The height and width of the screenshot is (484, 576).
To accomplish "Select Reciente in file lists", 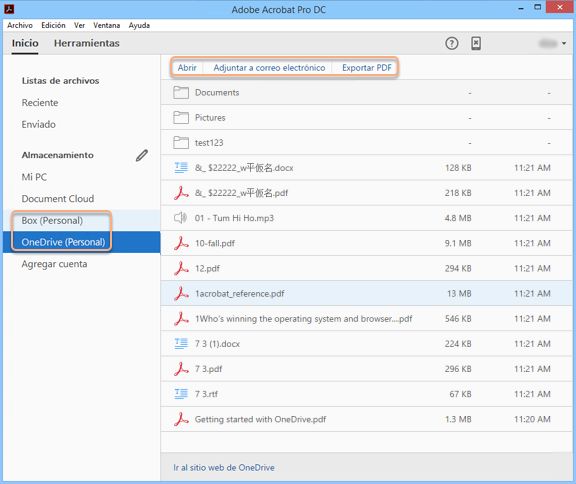I will tap(40, 102).
